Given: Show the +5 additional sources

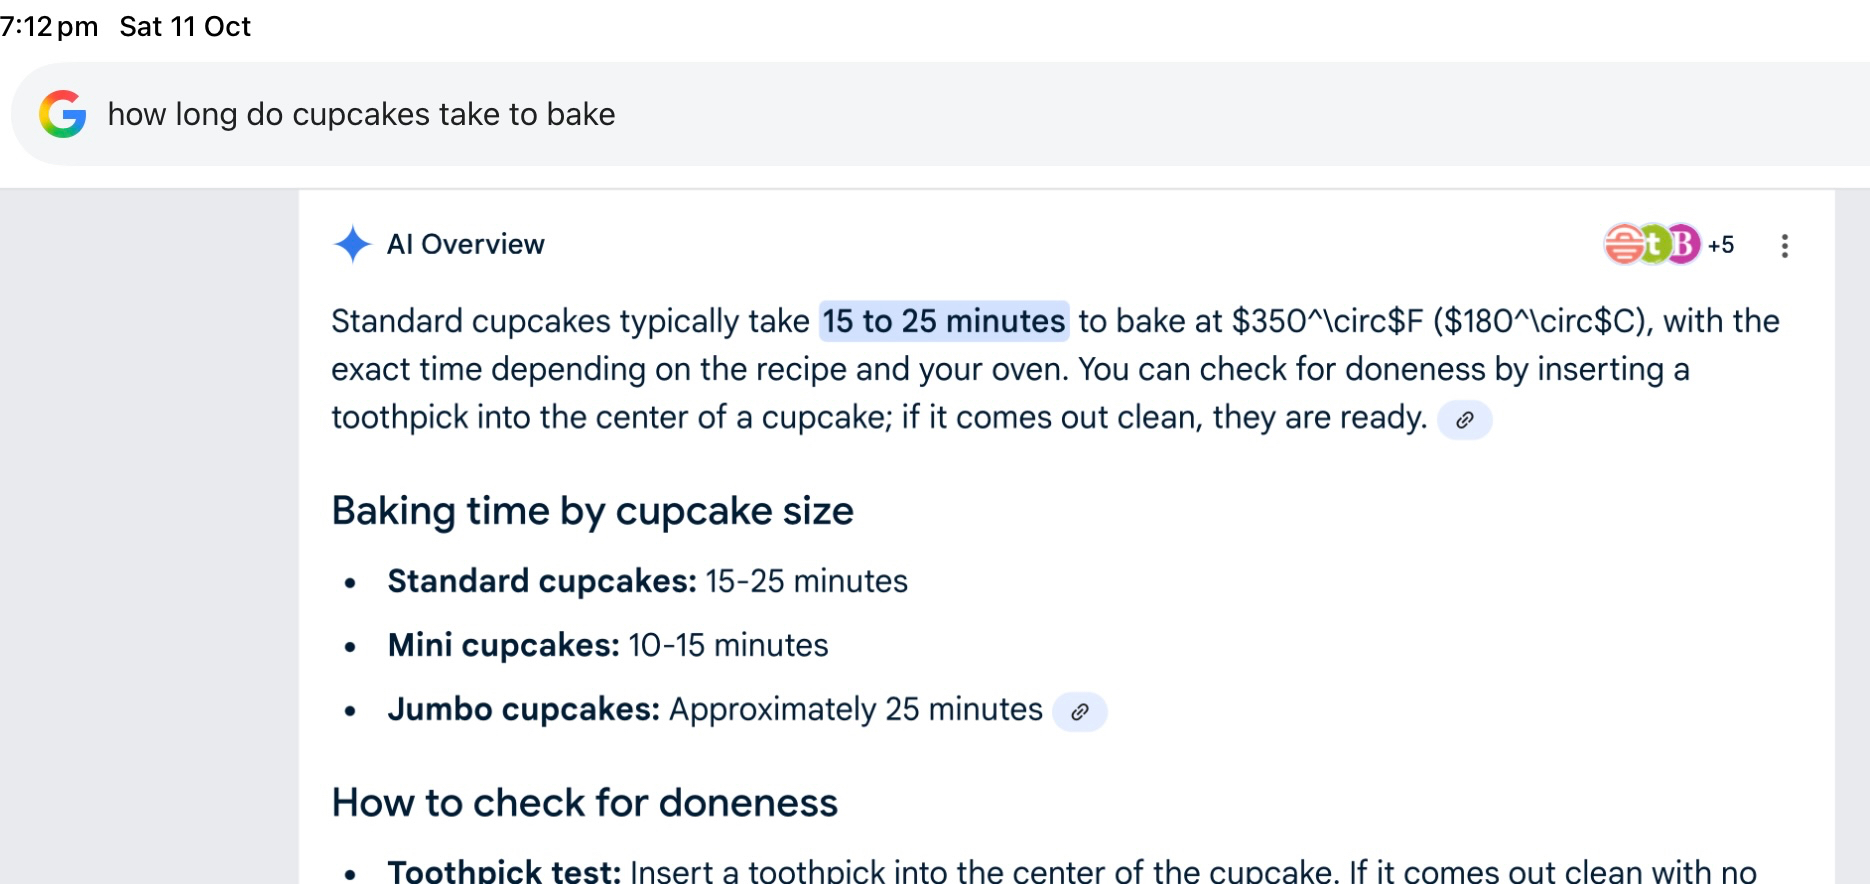Looking at the screenshot, I should click(1721, 245).
